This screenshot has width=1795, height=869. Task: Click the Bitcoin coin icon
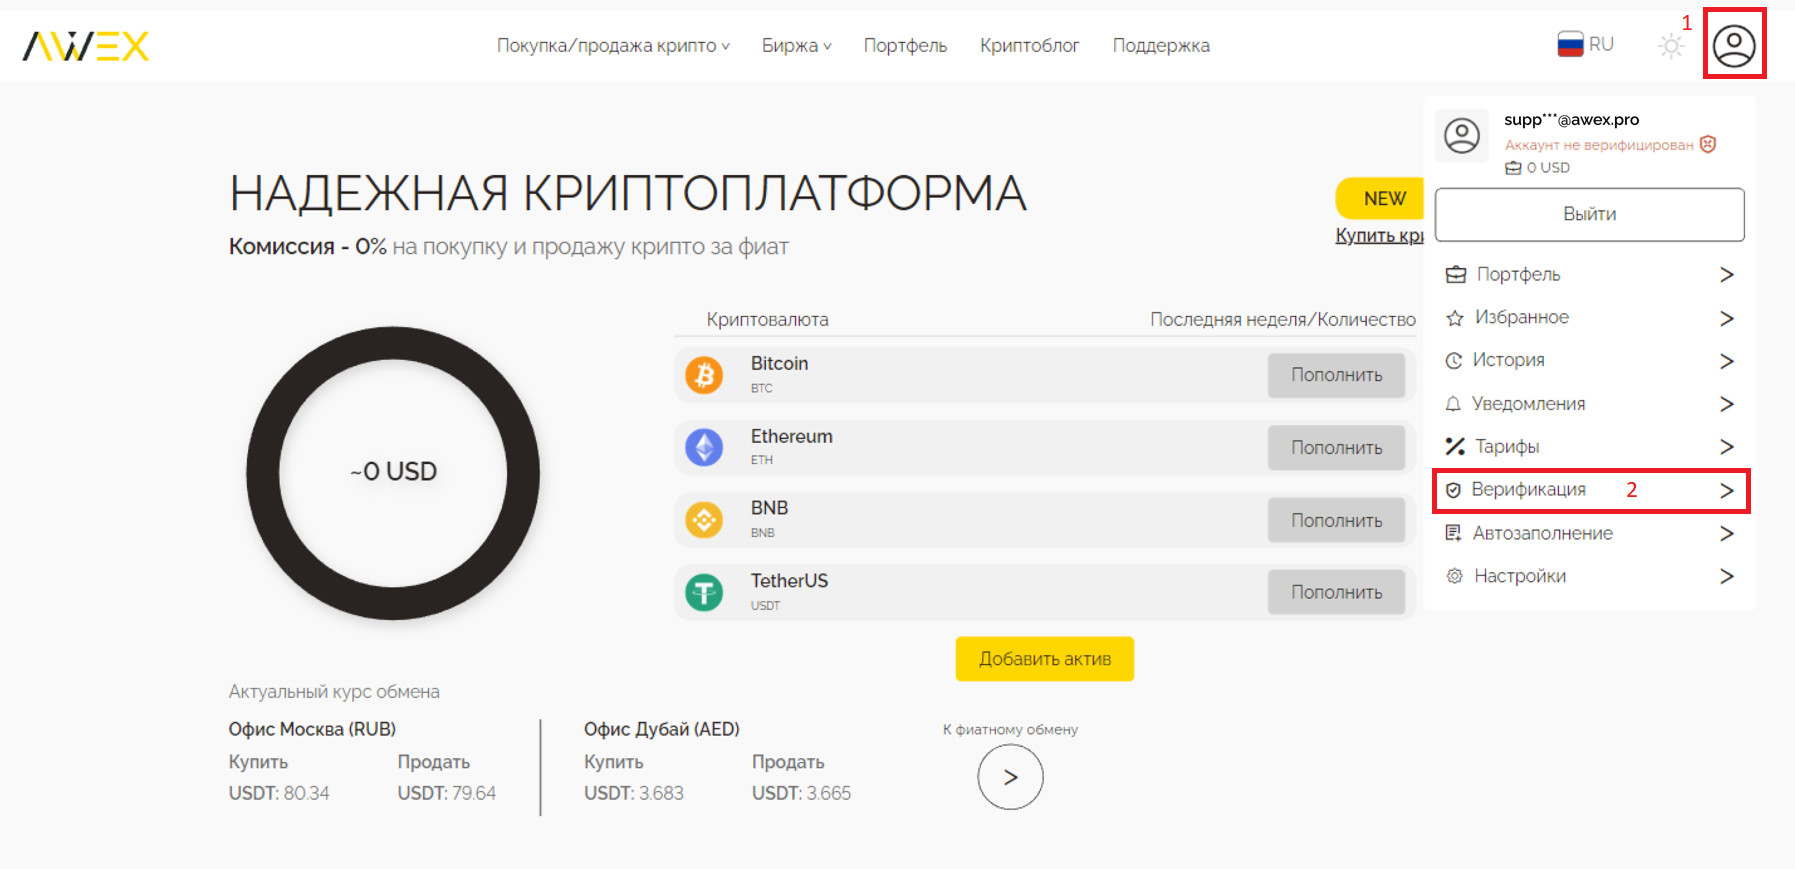click(704, 375)
